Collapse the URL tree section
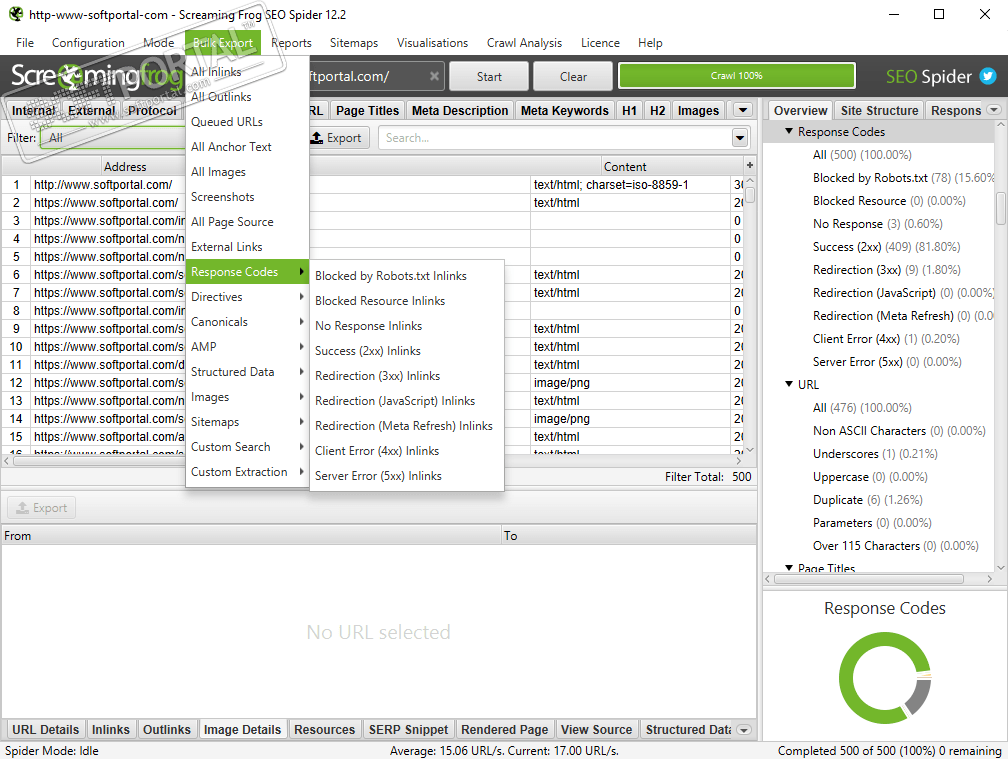Screen dimensions: 1008x759 pyautogui.click(x=789, y=384)
